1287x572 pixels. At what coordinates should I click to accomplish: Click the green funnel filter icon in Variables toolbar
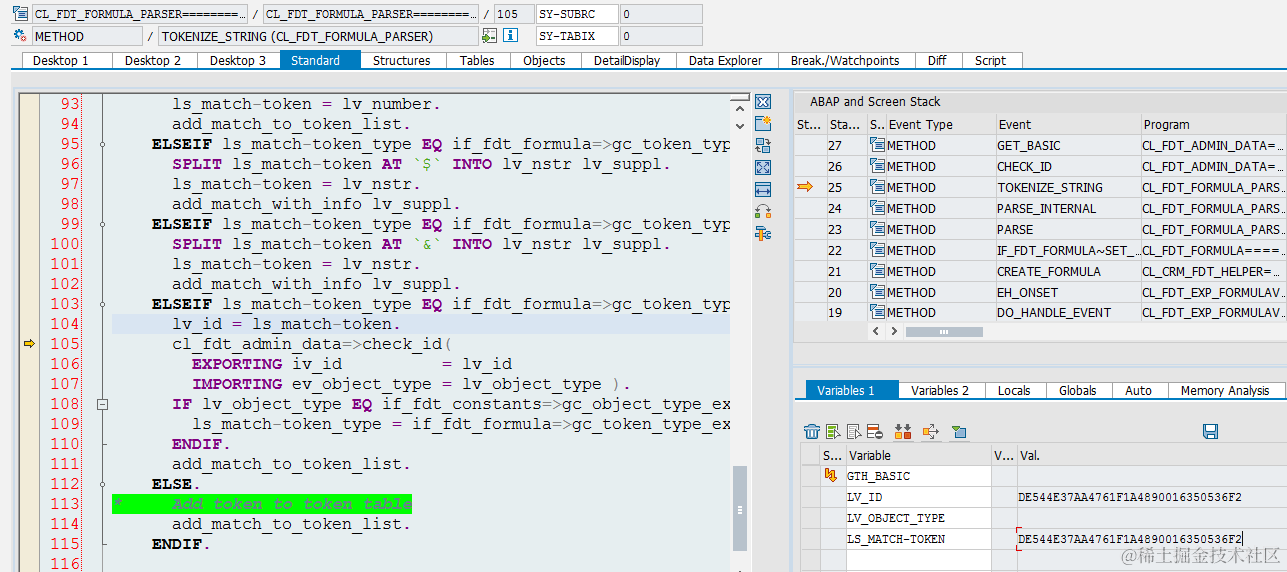tap(959, 432)
